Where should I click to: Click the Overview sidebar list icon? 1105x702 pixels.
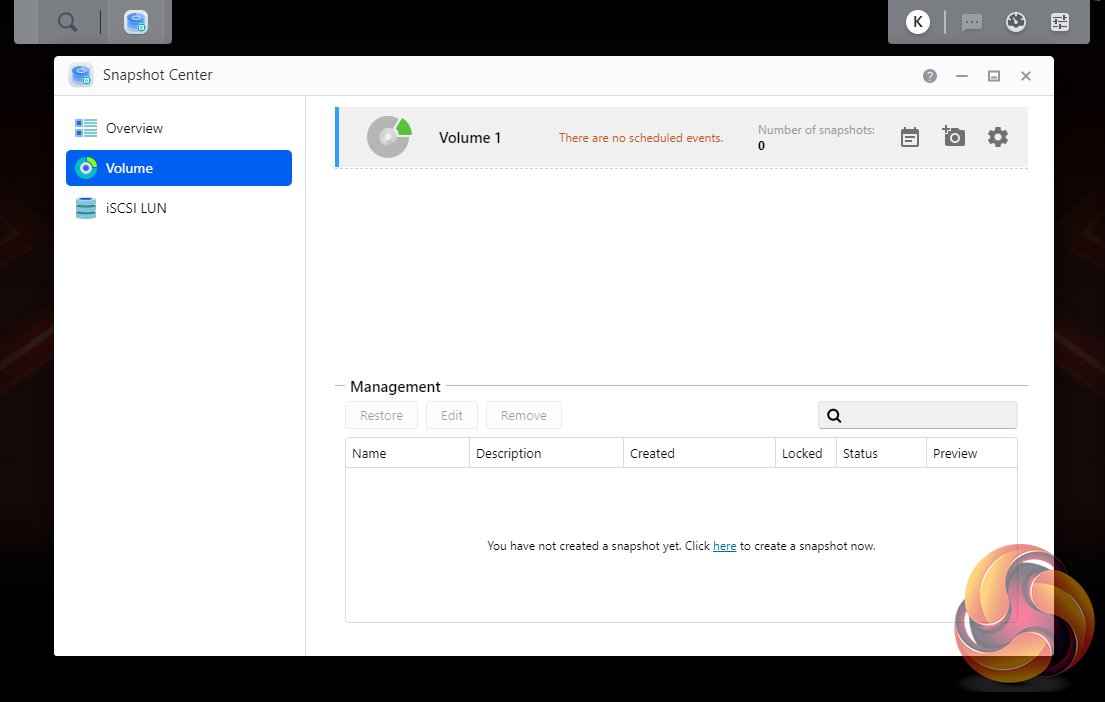tap(86, 128)
